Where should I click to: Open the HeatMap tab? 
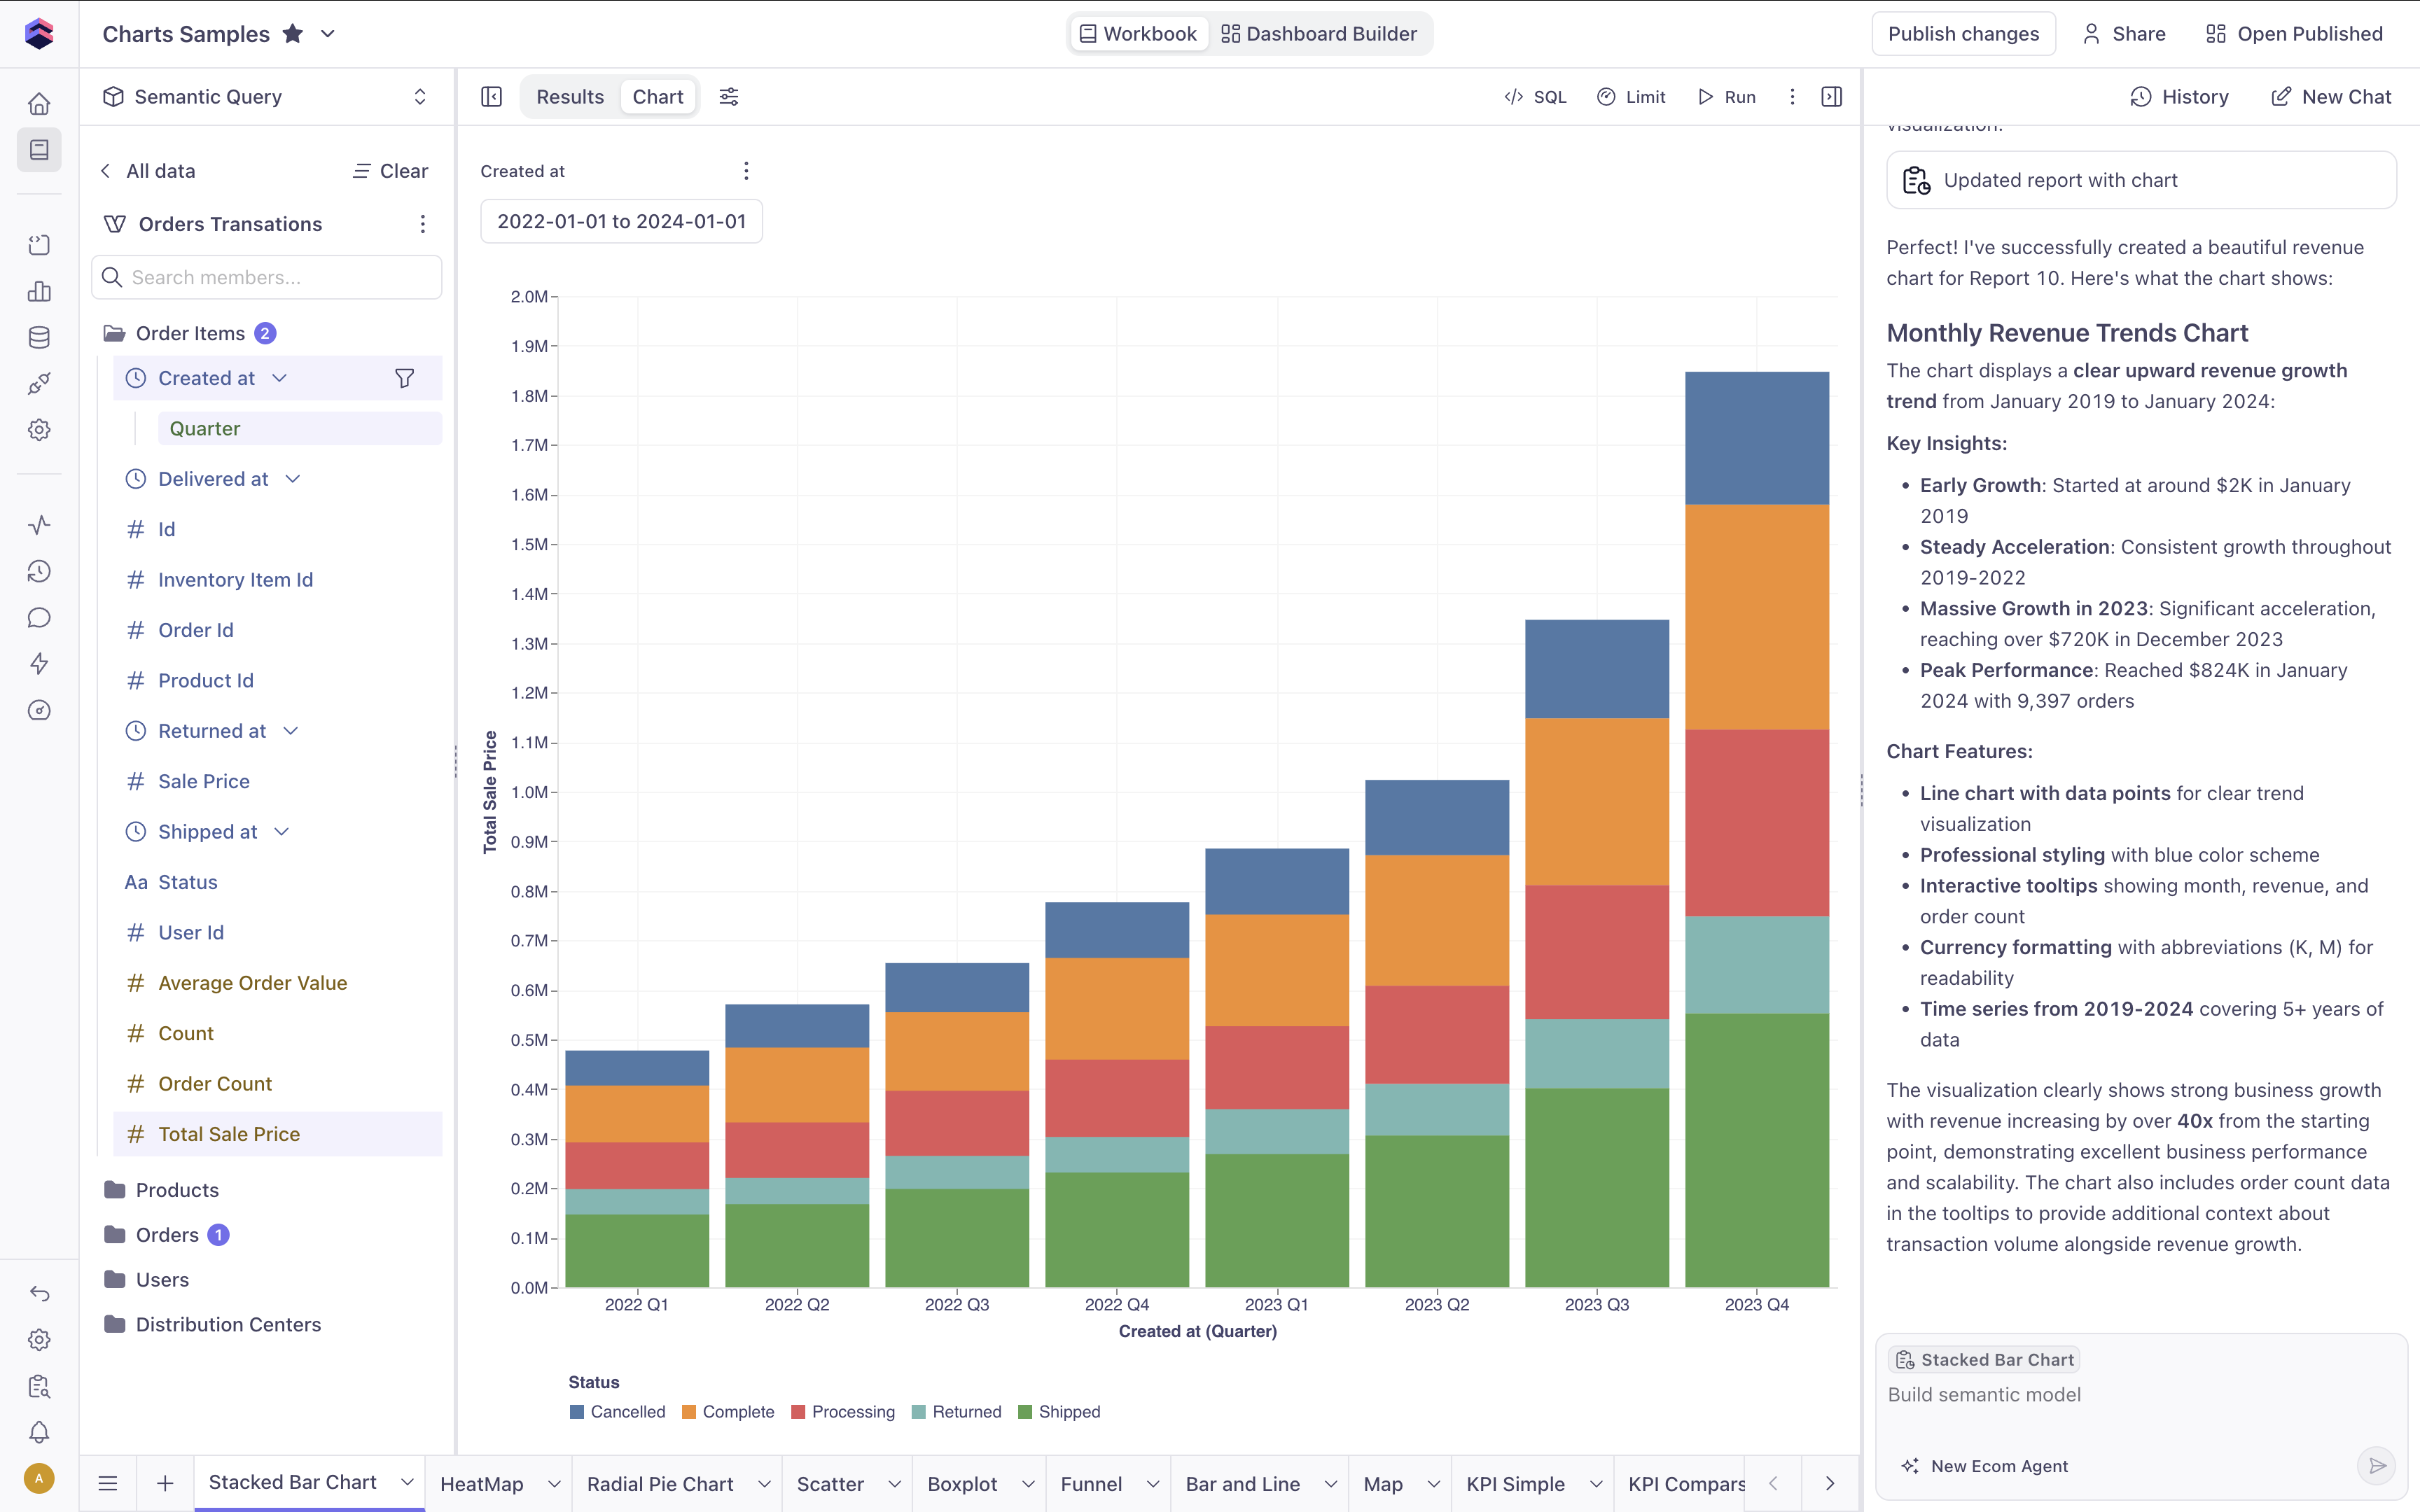(482, 1484)
